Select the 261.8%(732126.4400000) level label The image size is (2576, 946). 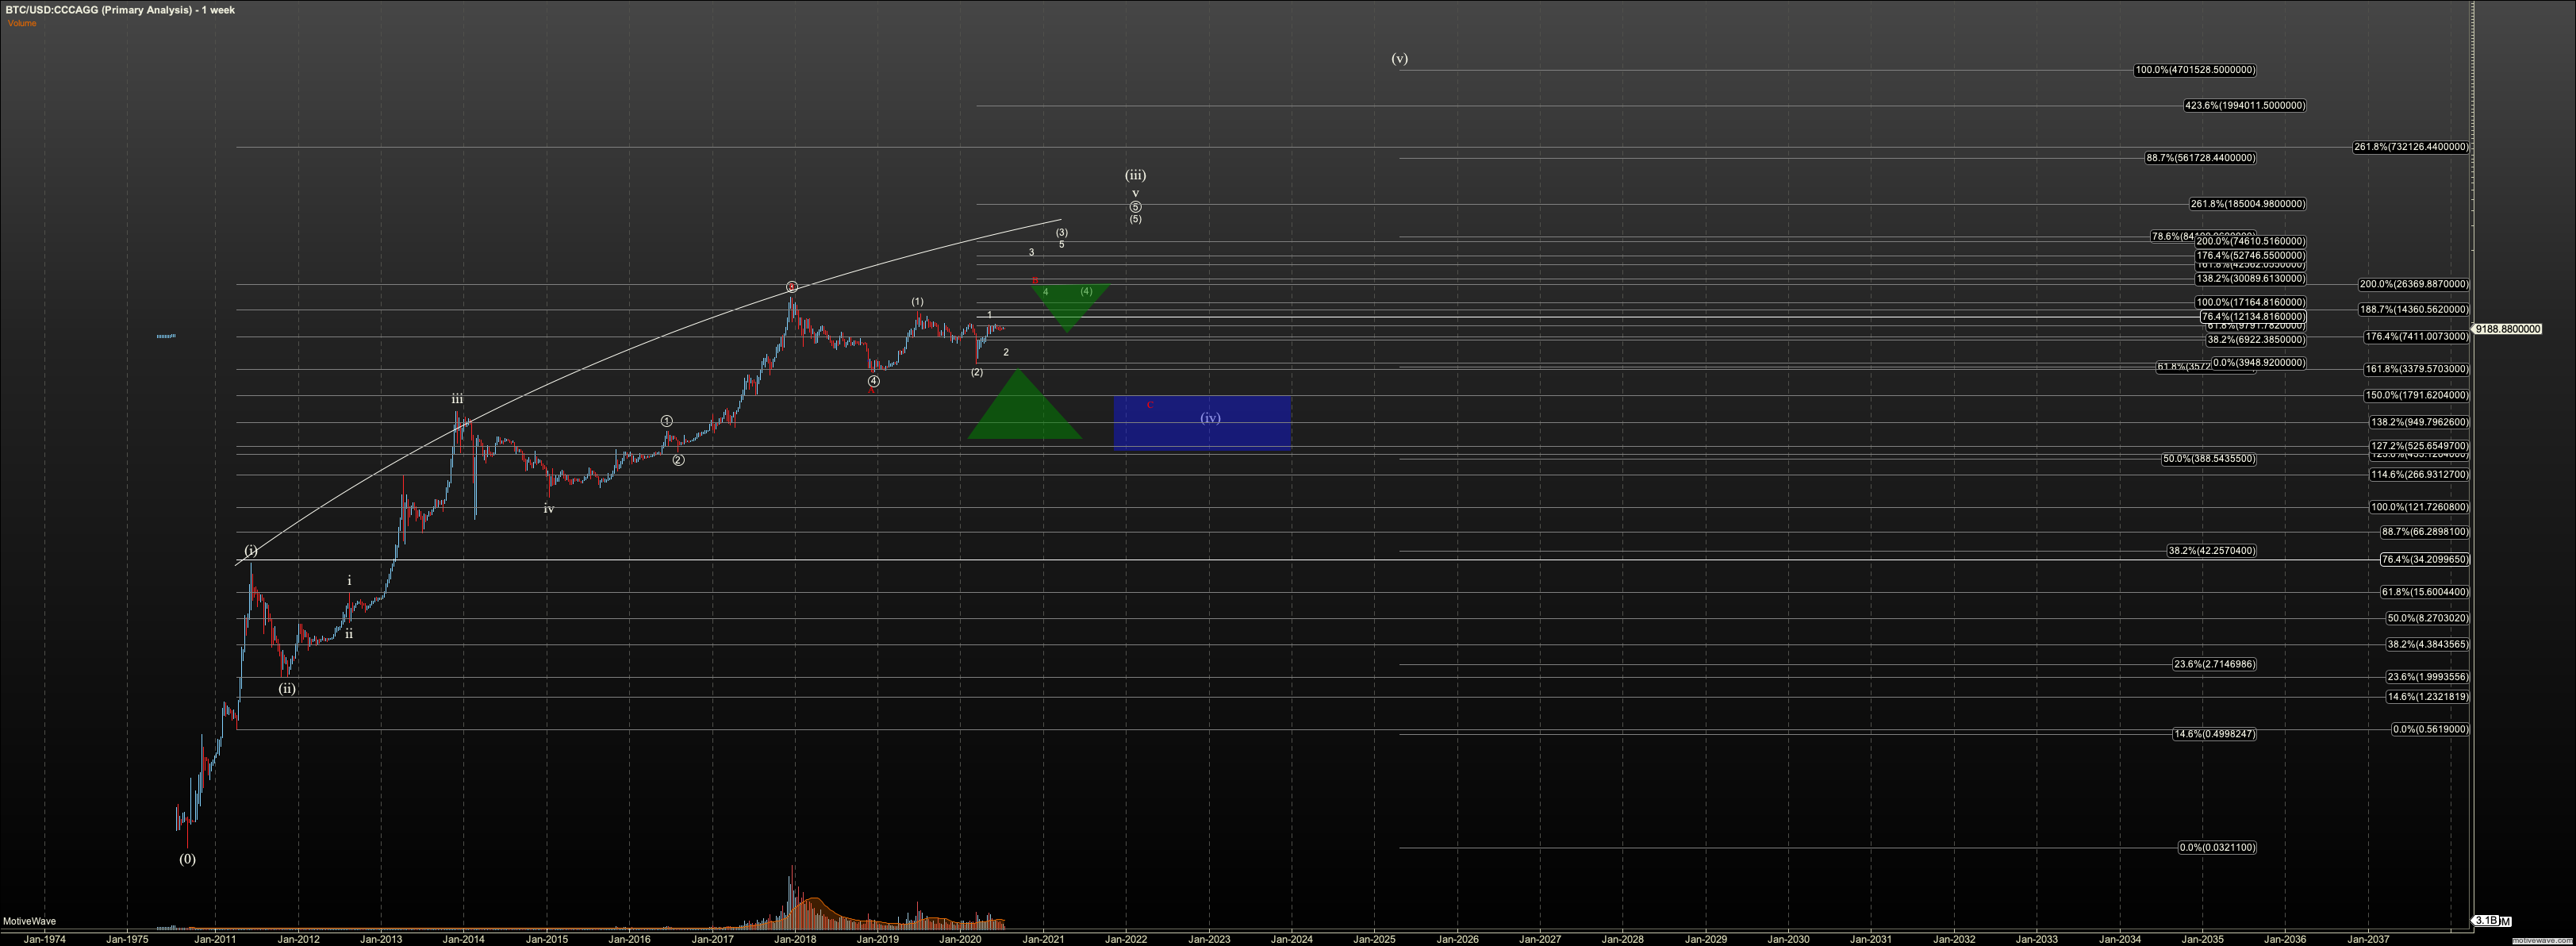tap(2411, 147)
